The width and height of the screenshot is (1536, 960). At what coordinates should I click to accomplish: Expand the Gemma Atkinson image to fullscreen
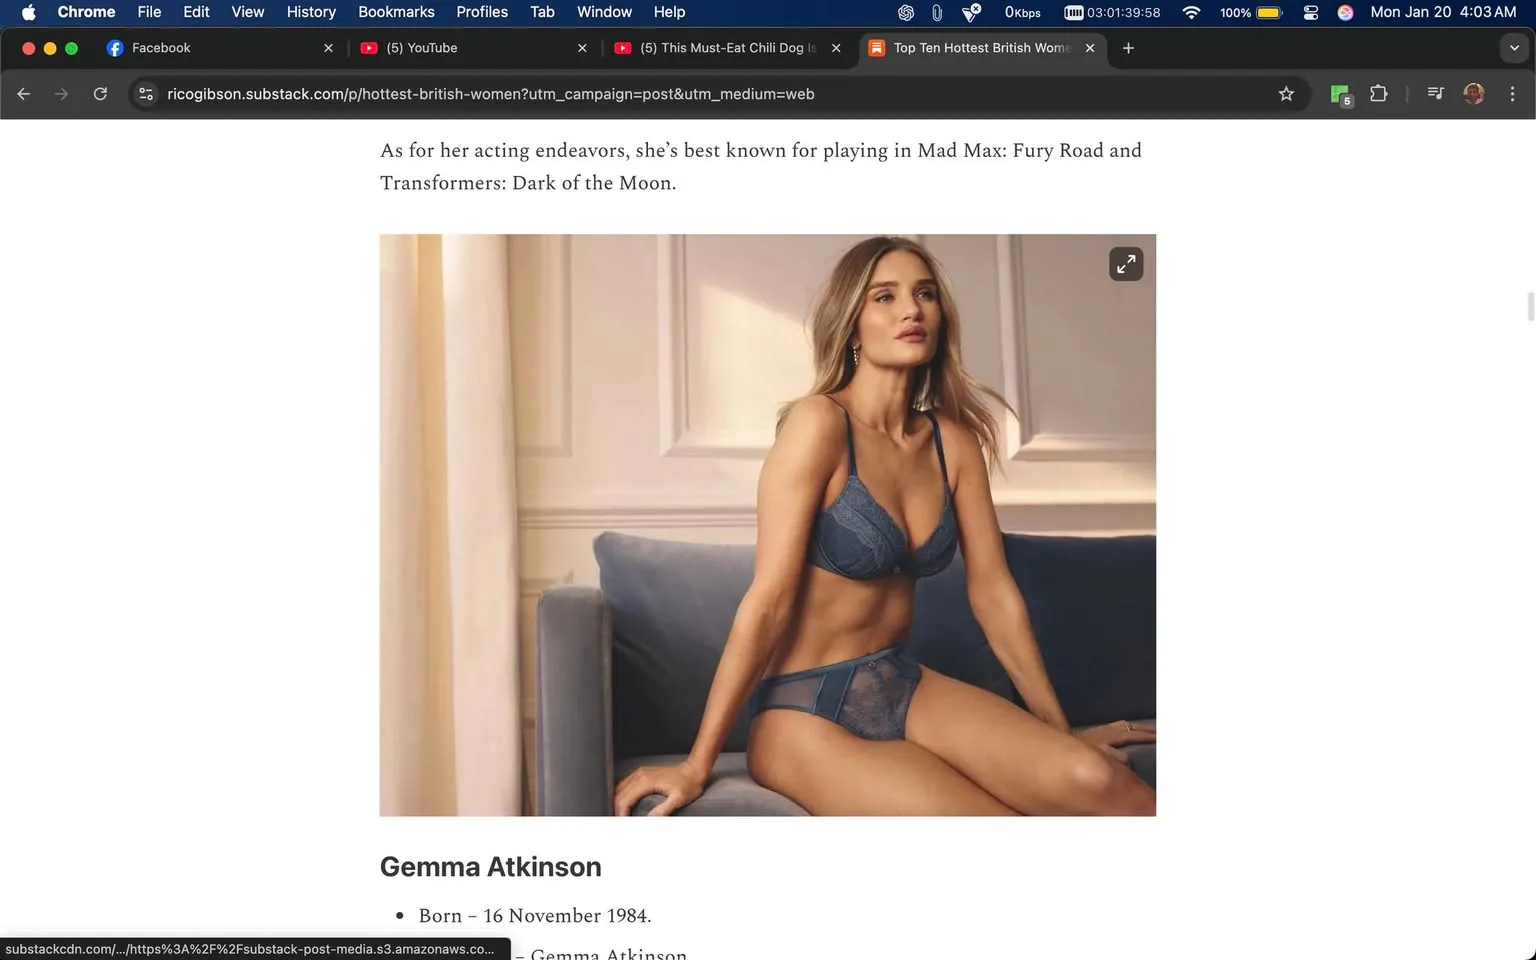[x=1126, y=263]
